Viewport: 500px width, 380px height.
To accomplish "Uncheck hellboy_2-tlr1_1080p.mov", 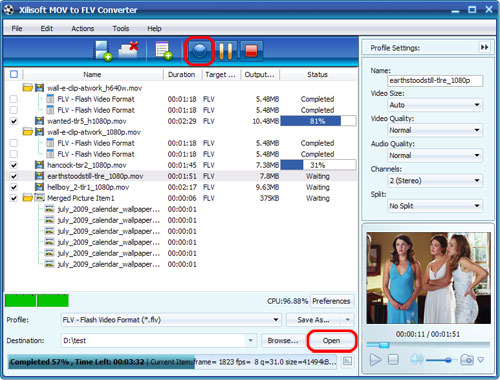I will [14, 187].
